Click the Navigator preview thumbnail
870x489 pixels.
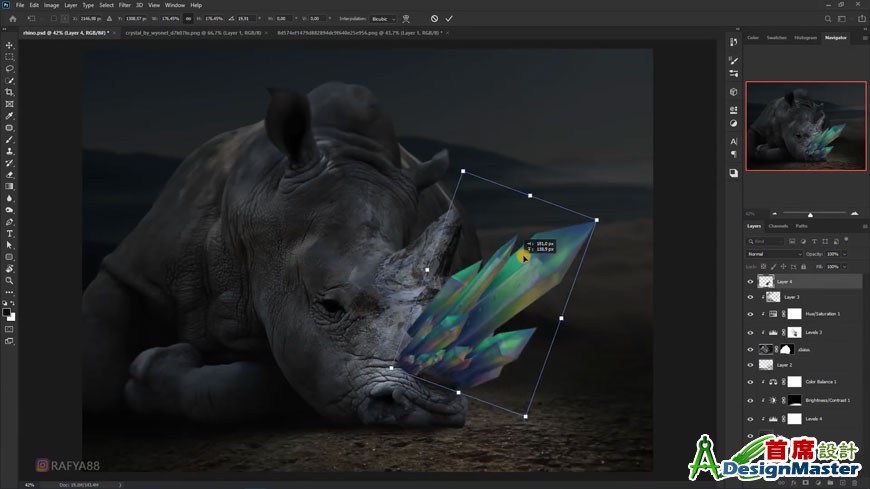point(806,126)
